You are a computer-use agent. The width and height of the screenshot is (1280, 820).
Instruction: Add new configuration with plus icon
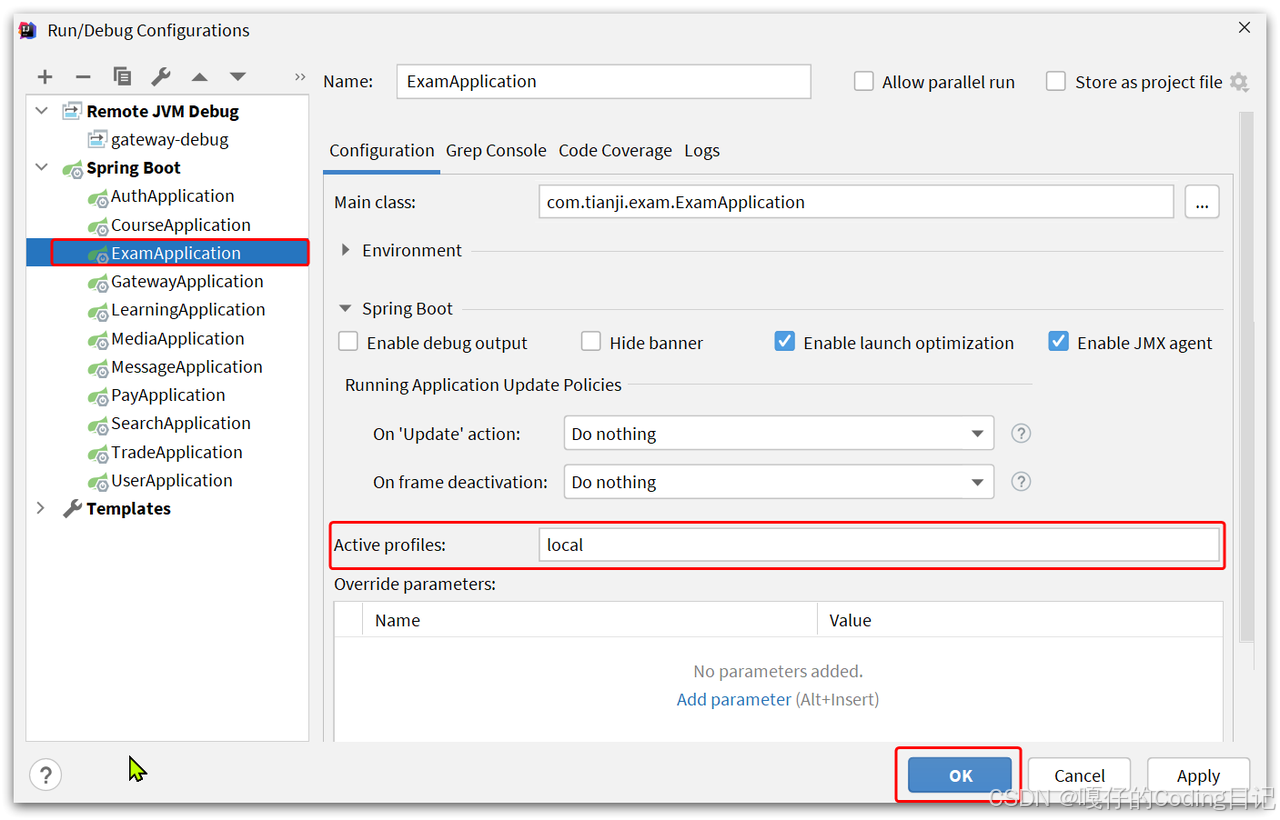[x=45, y=77]
